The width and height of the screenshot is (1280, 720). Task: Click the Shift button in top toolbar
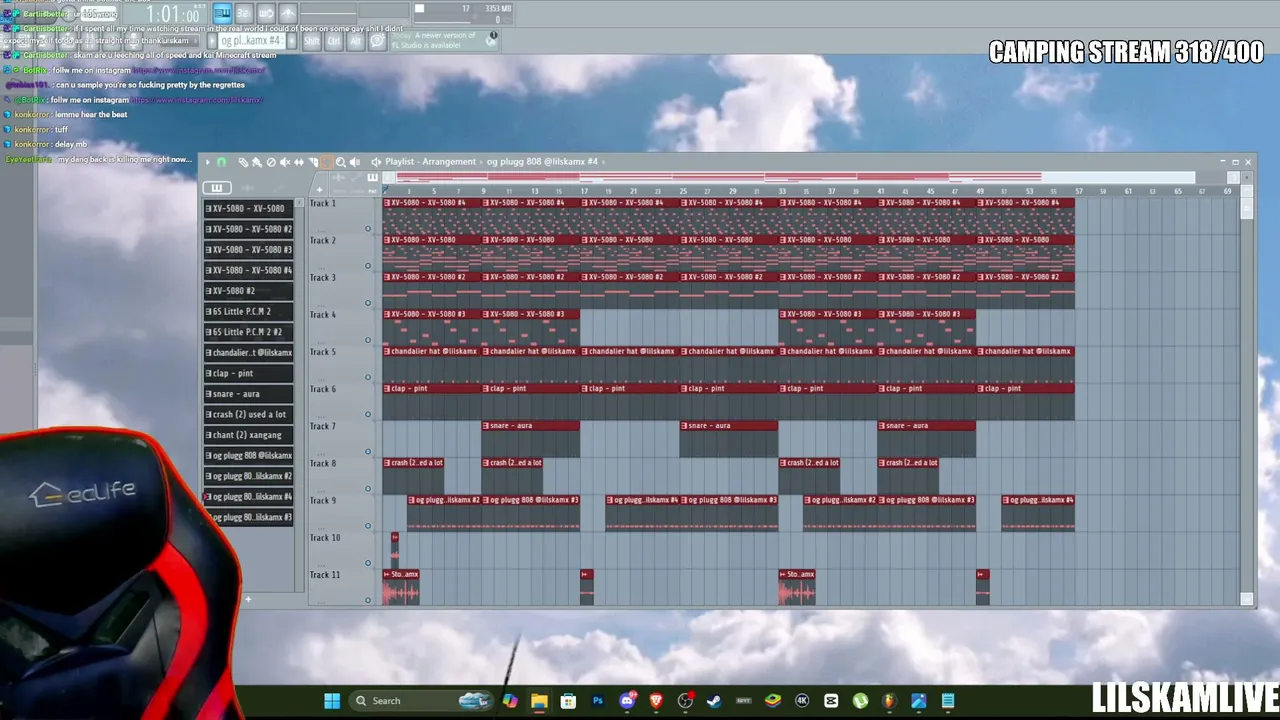pos(312,41)
